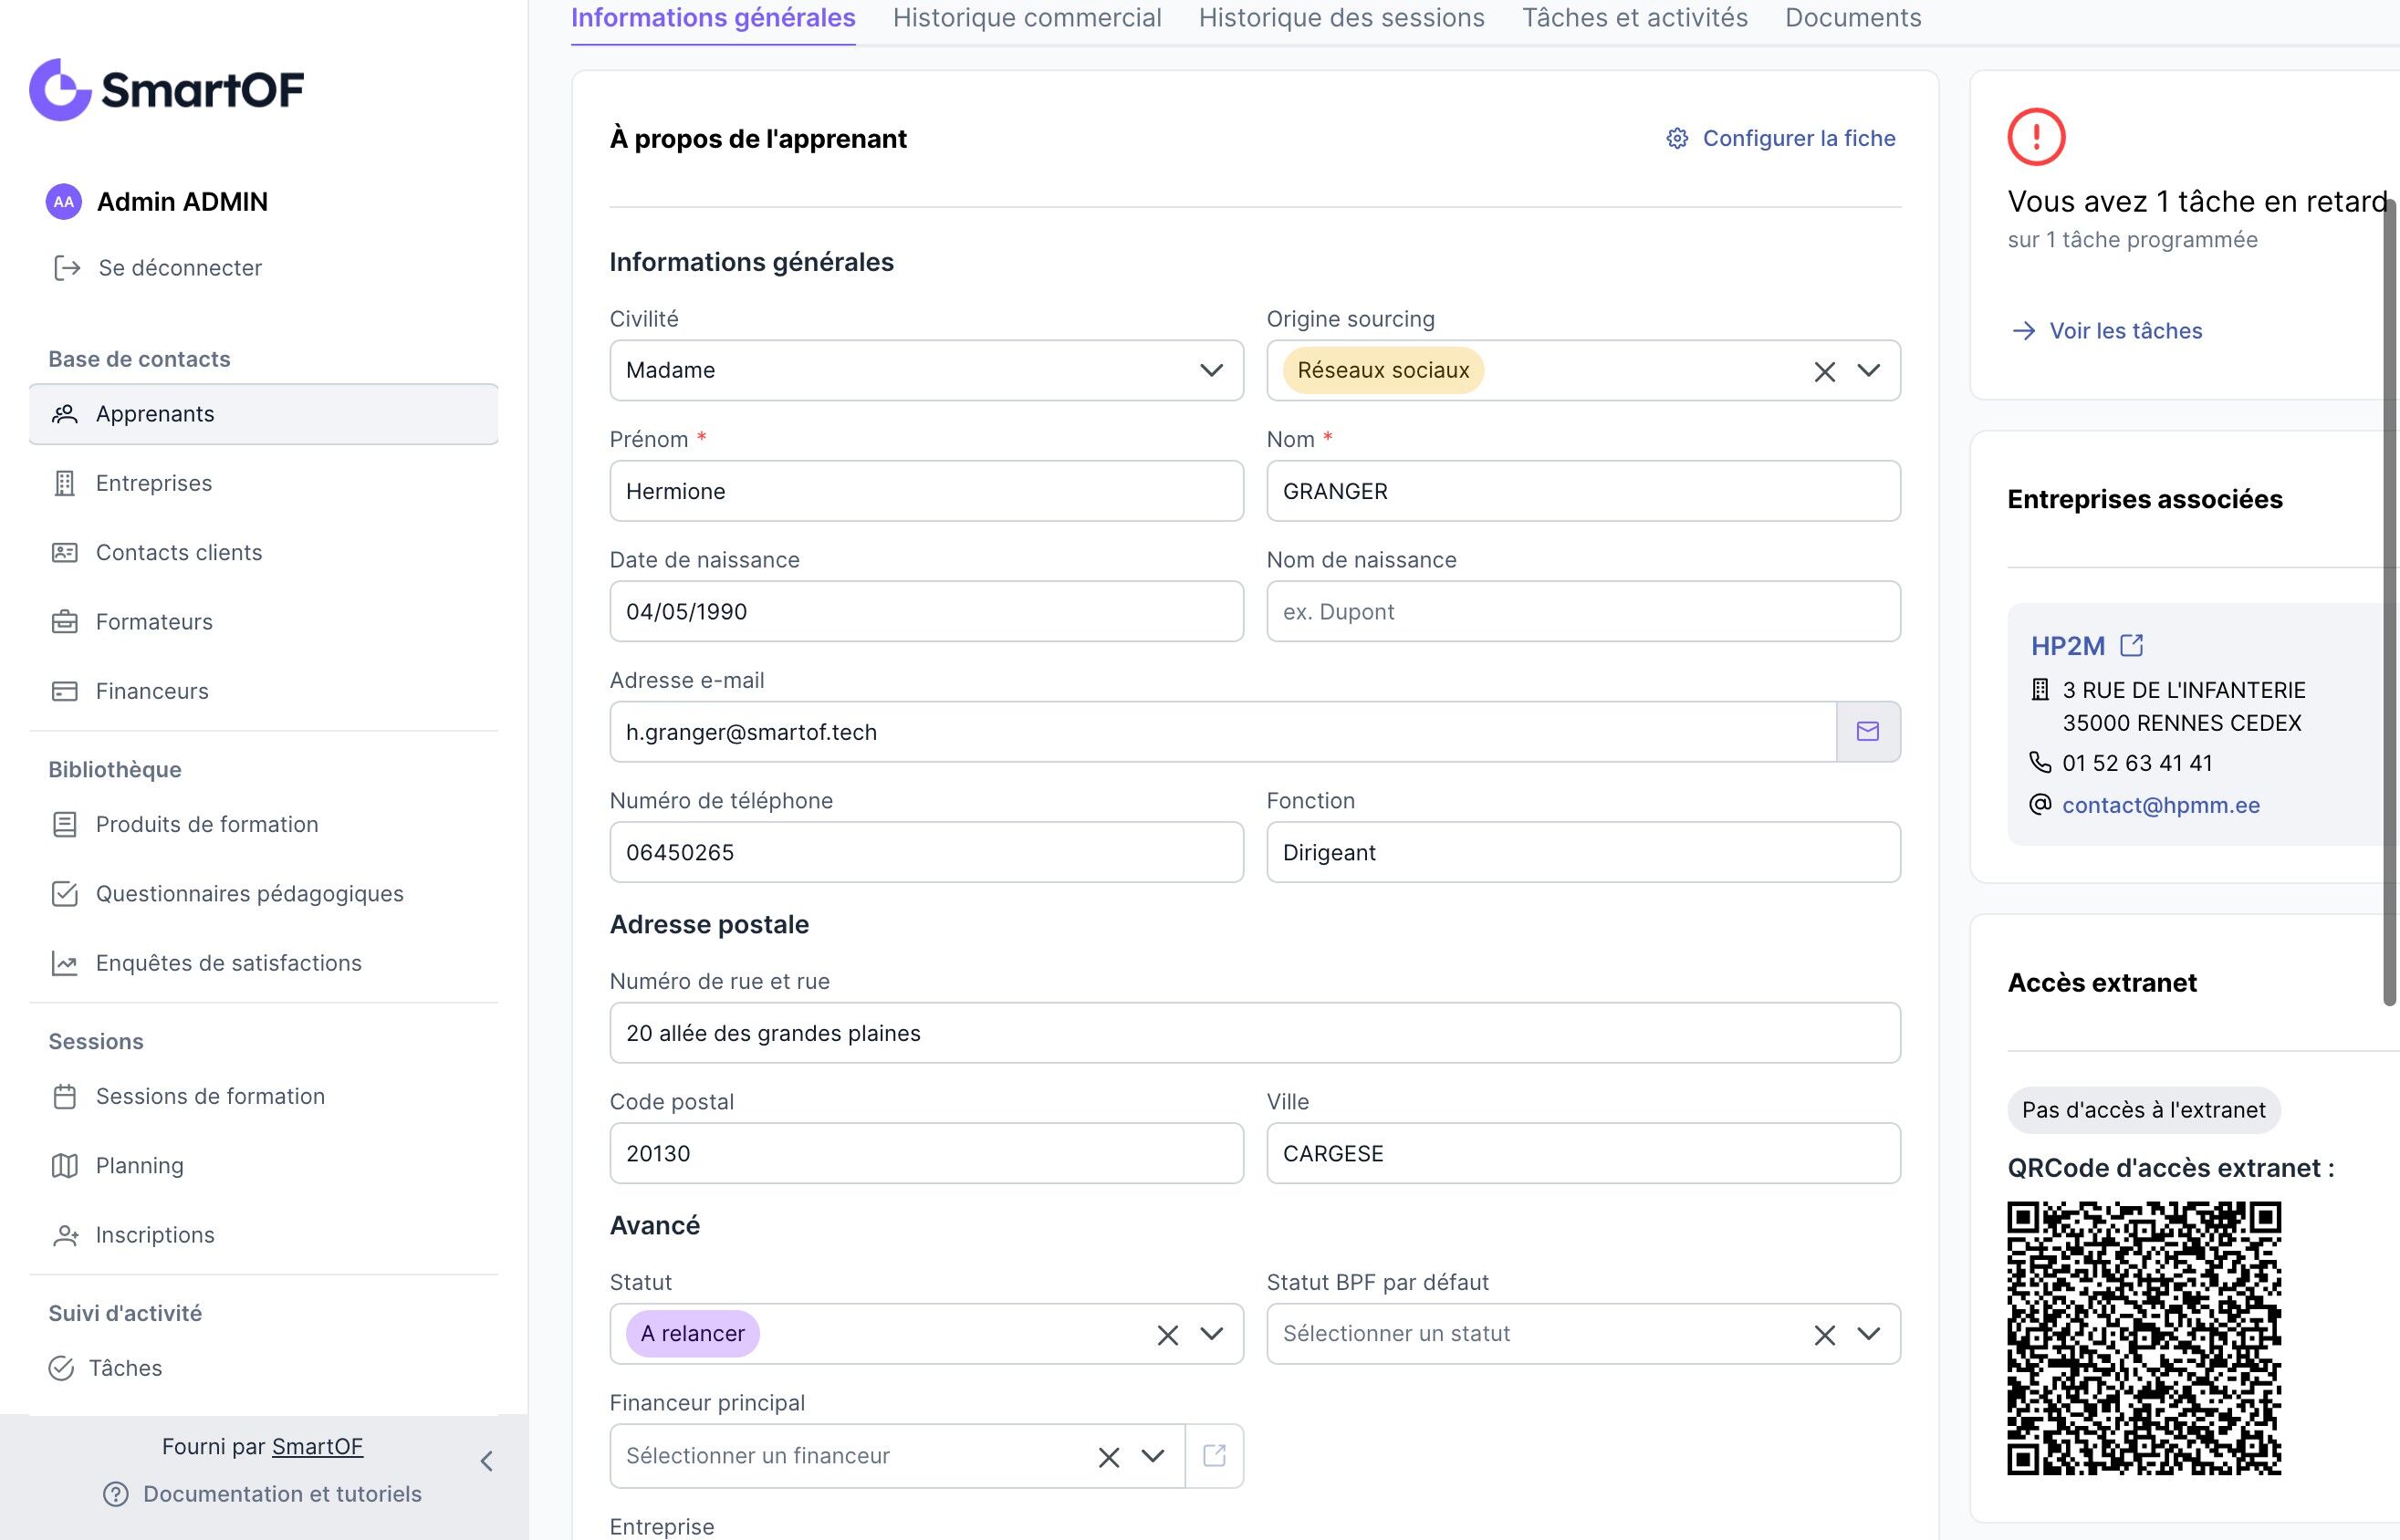
Task: Clear the Statut BPF par défaut field
Action: click(1824, 1335)
